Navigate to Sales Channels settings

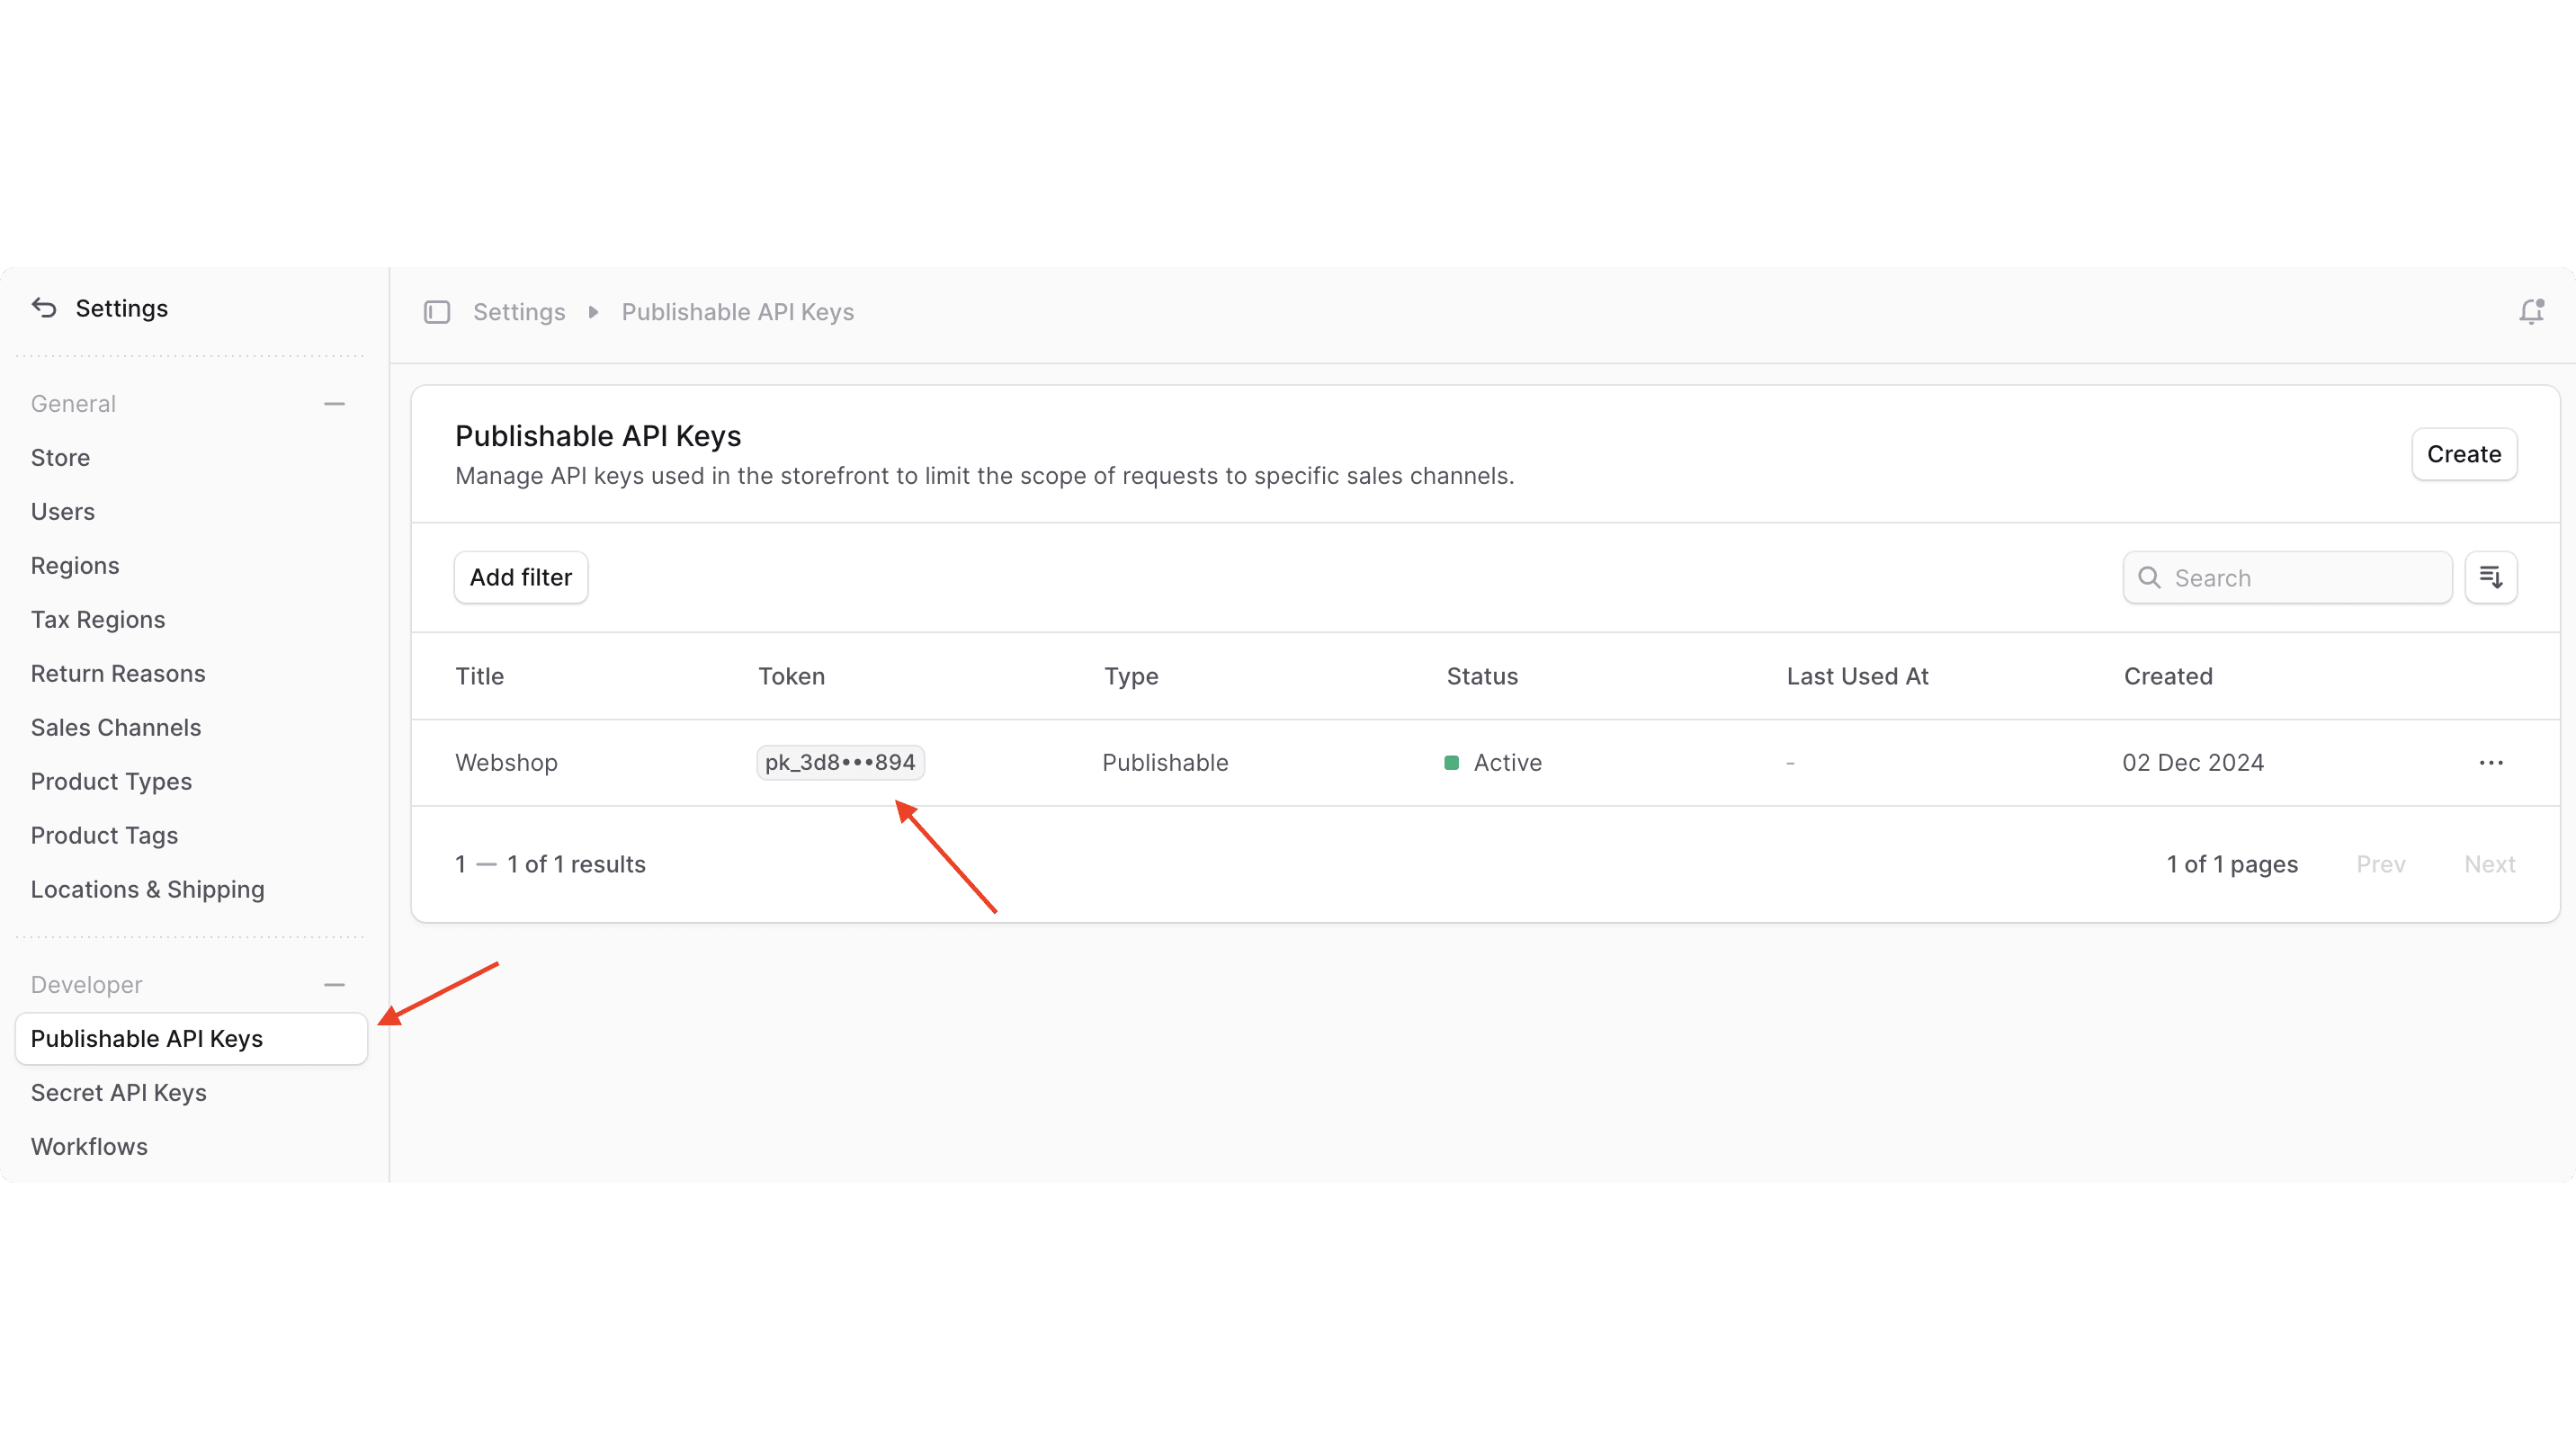pos(115,727)
